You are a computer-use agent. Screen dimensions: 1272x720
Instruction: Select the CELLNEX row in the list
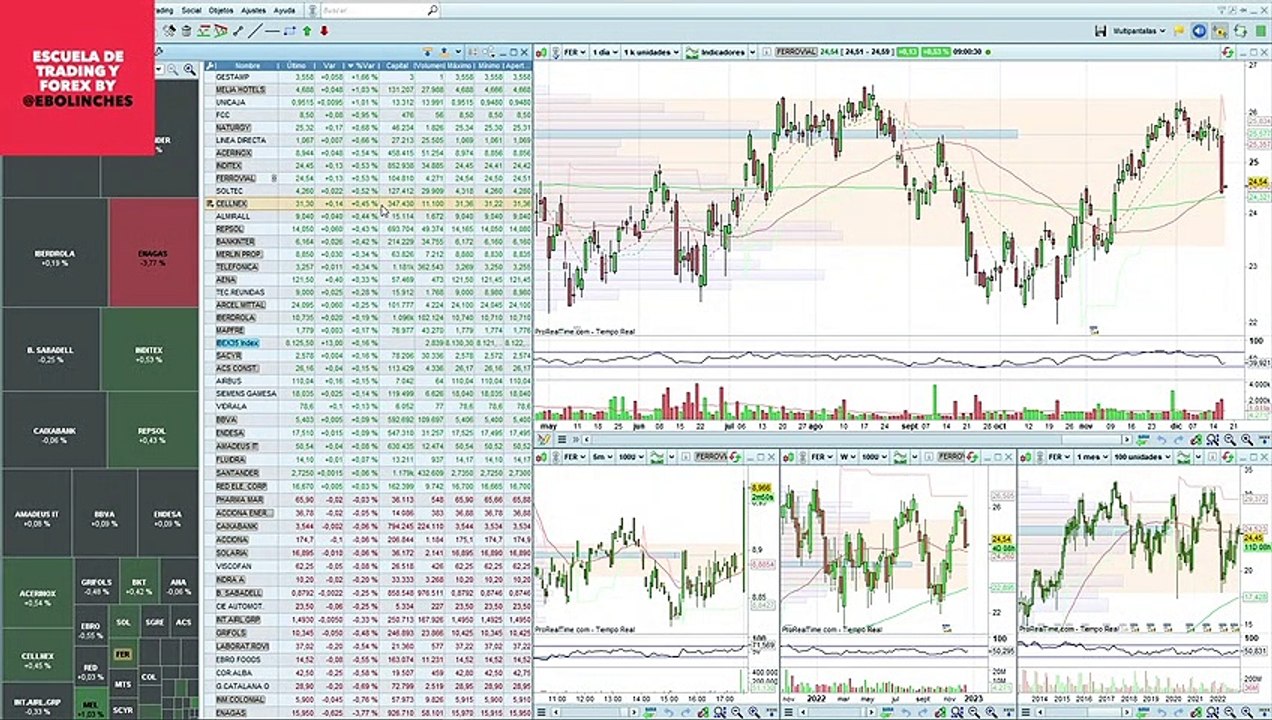point(369,203)
